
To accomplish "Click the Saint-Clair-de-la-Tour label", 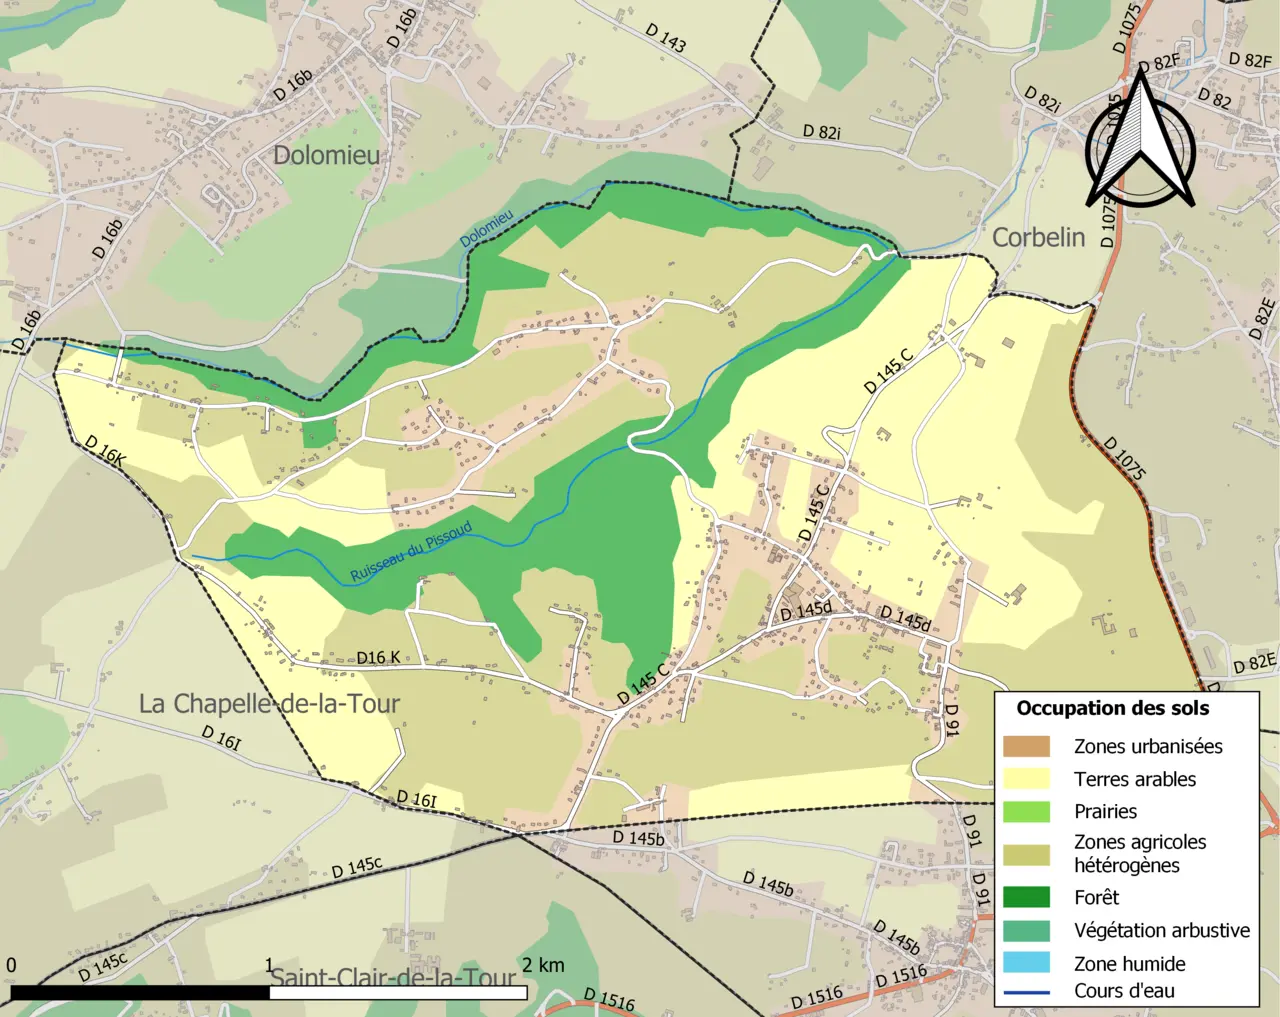I will 394,978.
